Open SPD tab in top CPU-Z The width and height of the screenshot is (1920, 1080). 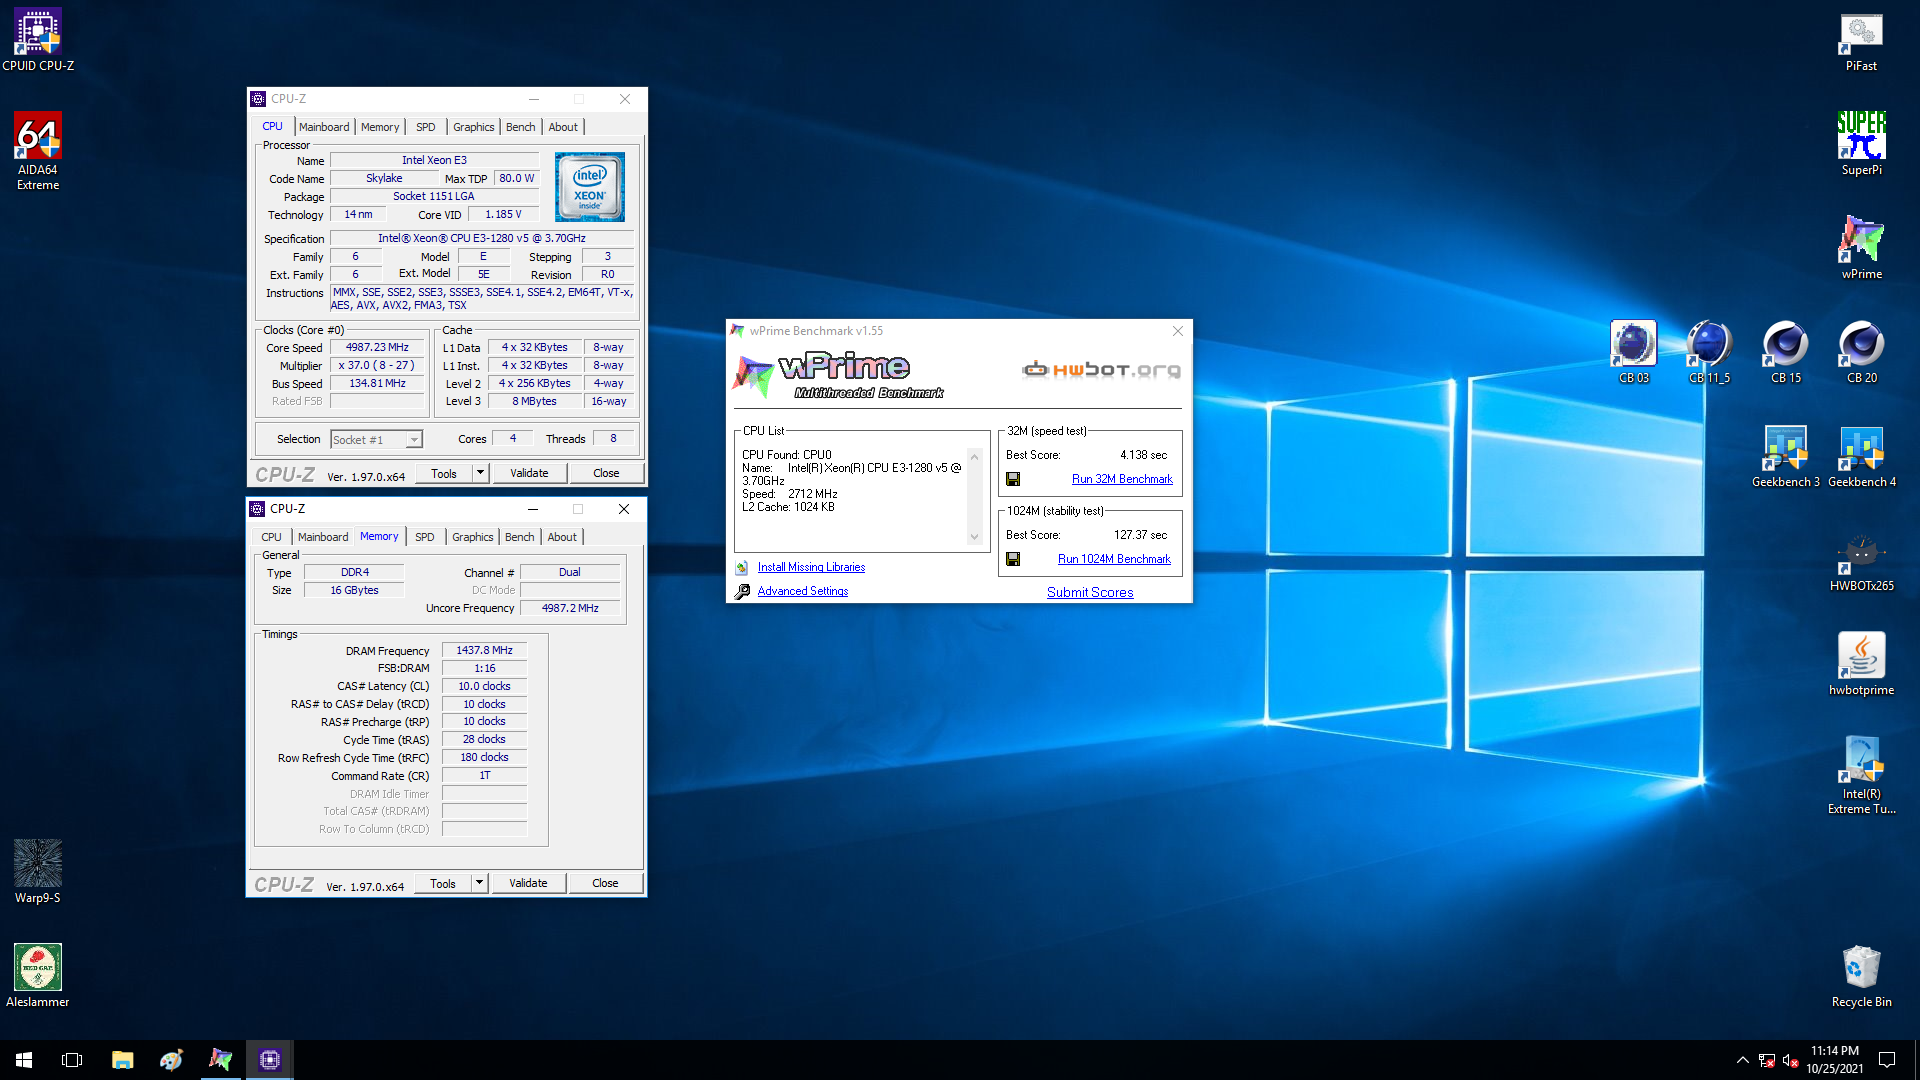(426, 127)
